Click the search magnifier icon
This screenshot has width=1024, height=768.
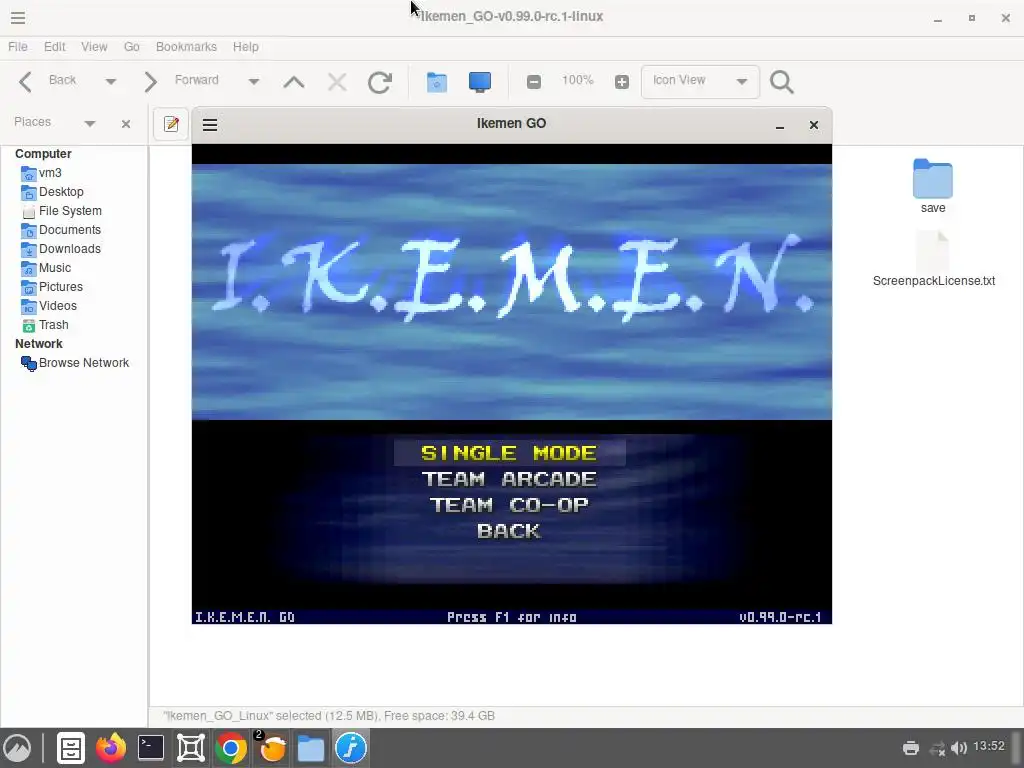tap(781, 82)
